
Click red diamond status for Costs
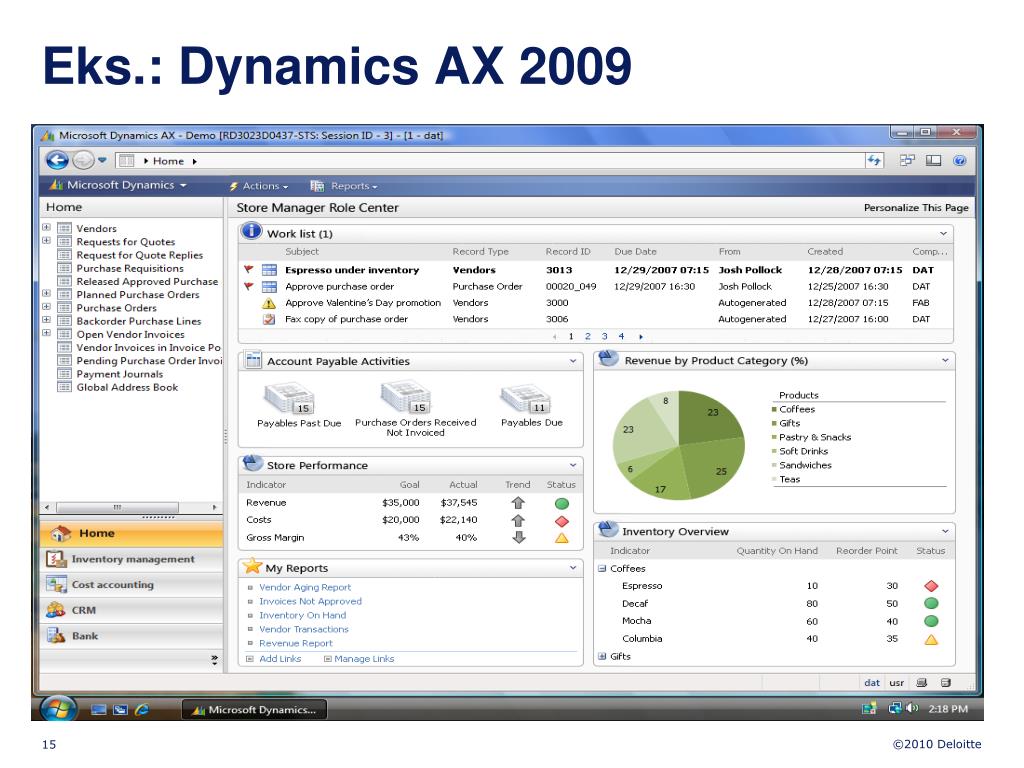click(562, 521)
